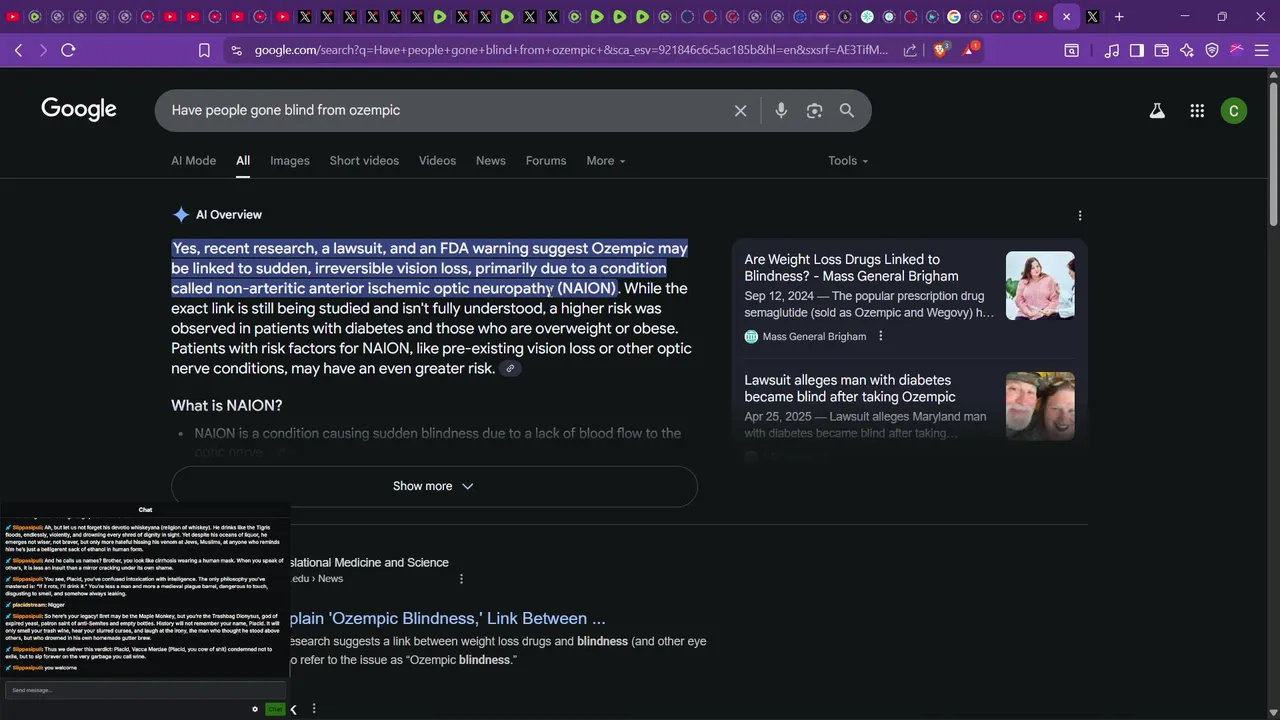This screenshot has width=1280, height=720.
Task: Collapse chat panel with left arrow
Action: [x=293, y=709]
